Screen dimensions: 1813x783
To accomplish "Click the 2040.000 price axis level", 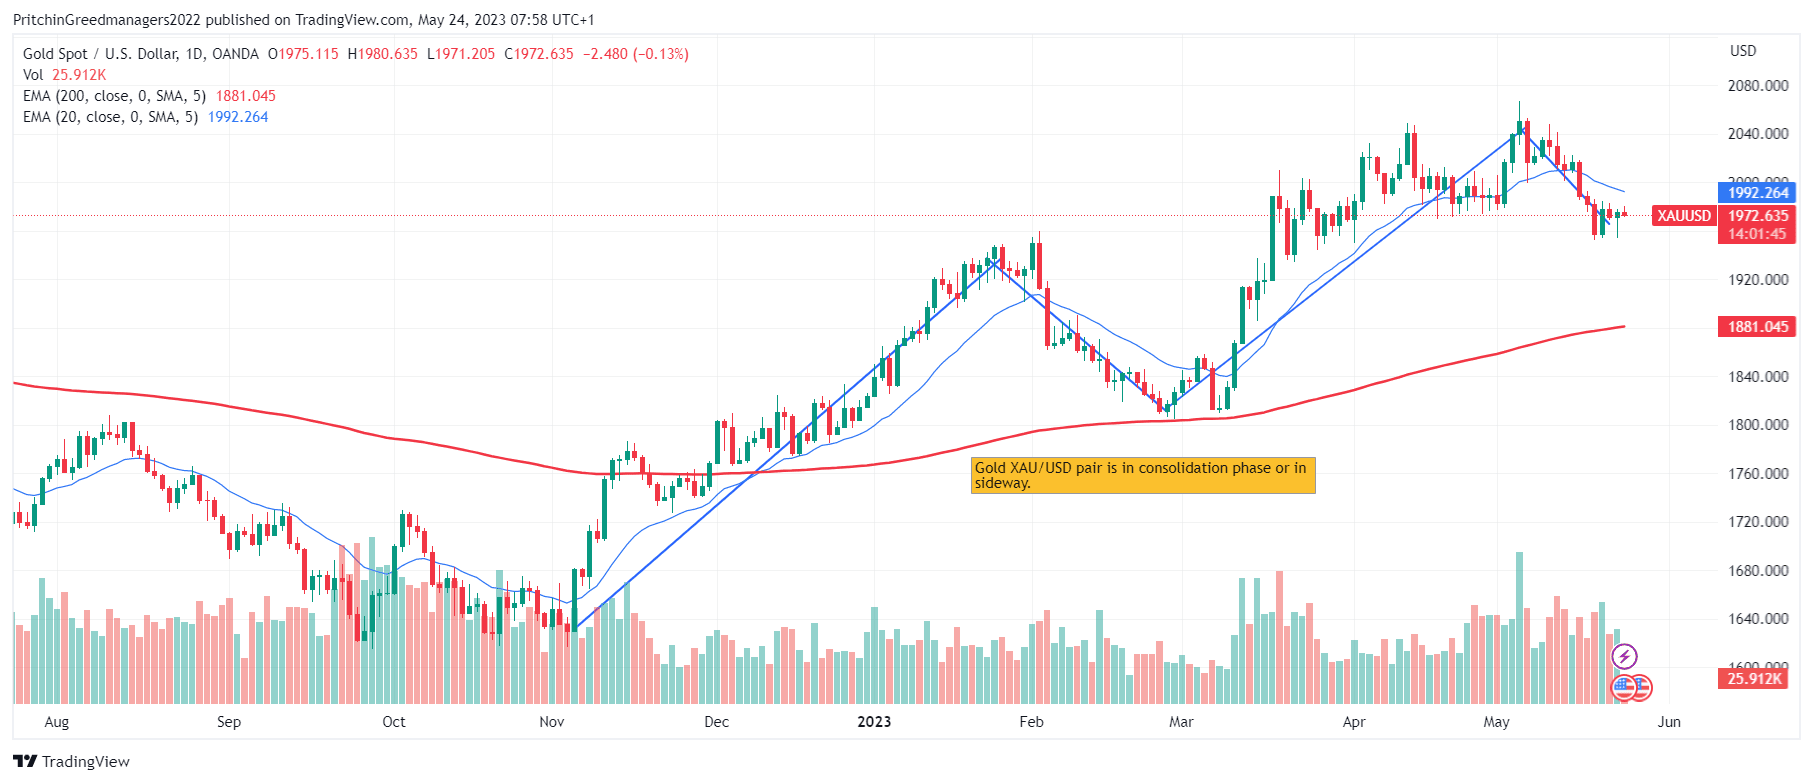I will click(x=1758, y=134).
